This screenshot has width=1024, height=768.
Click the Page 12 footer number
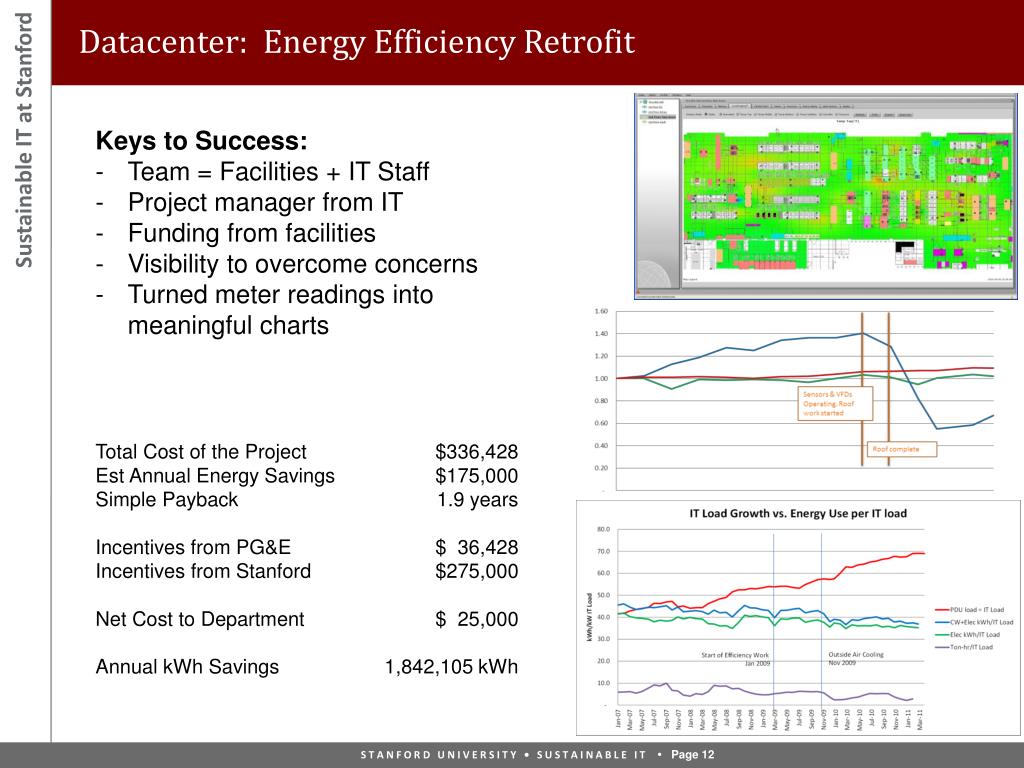point(693,755)
